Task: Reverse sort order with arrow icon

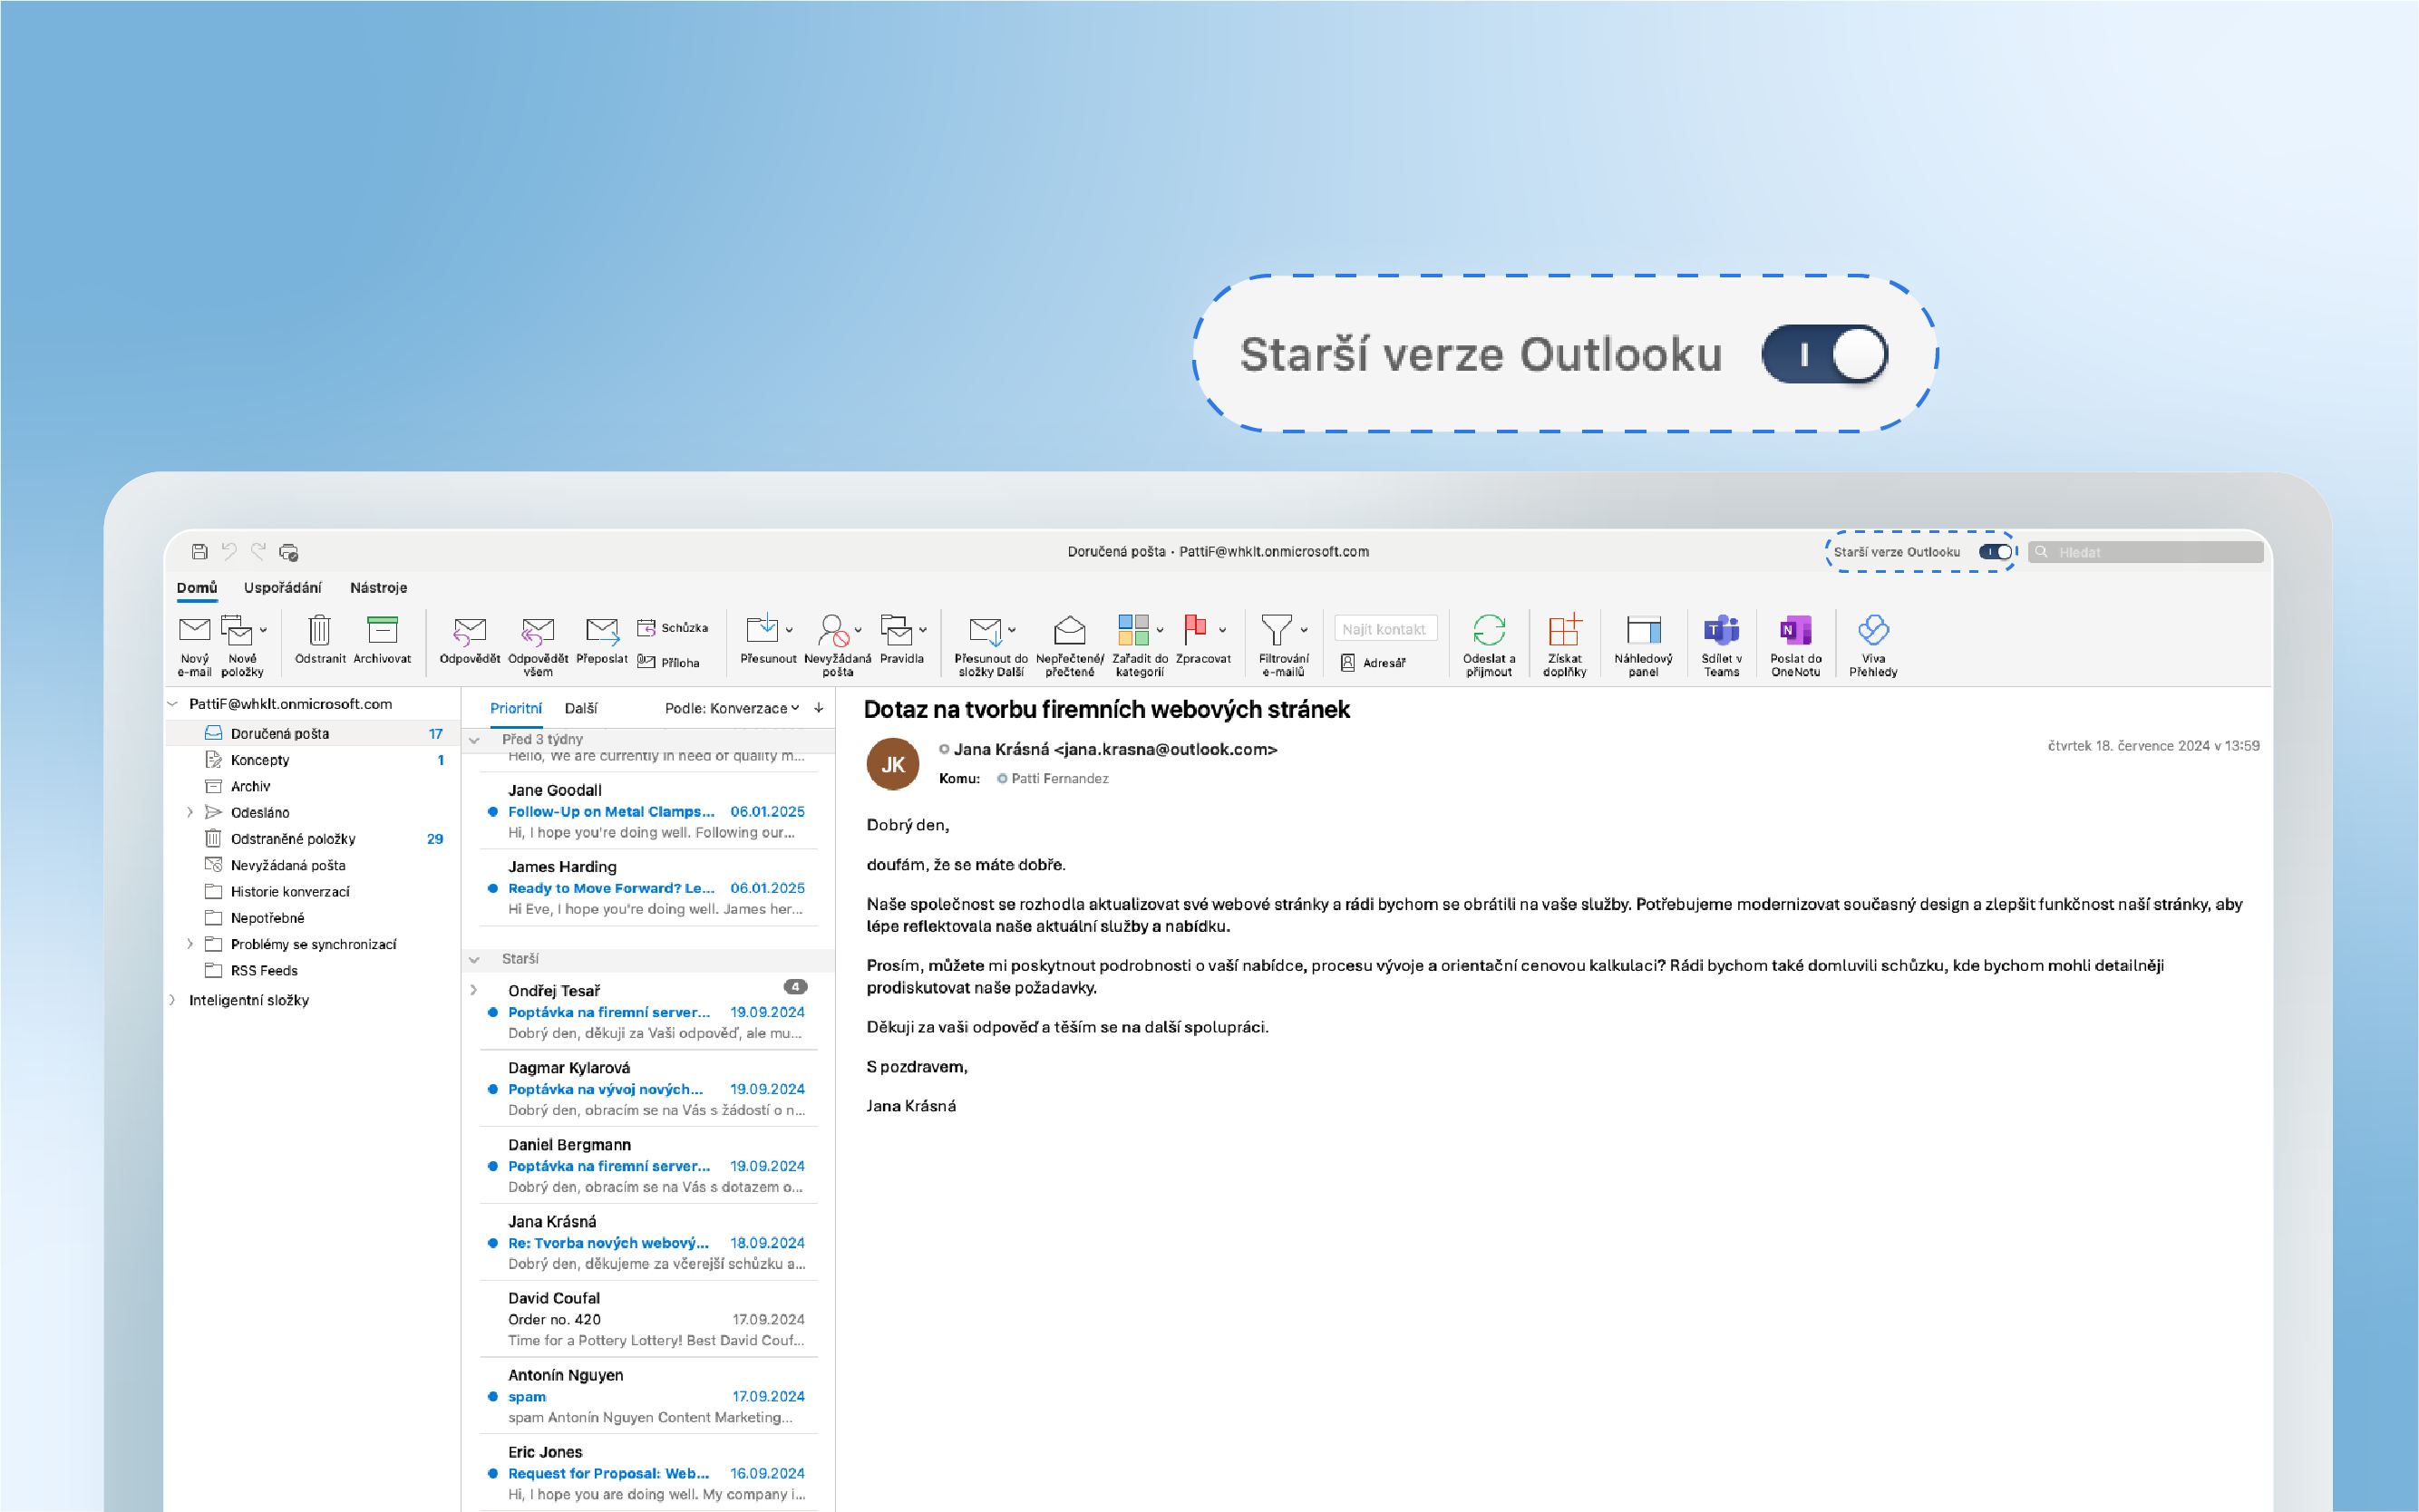Action: point(818,708)
